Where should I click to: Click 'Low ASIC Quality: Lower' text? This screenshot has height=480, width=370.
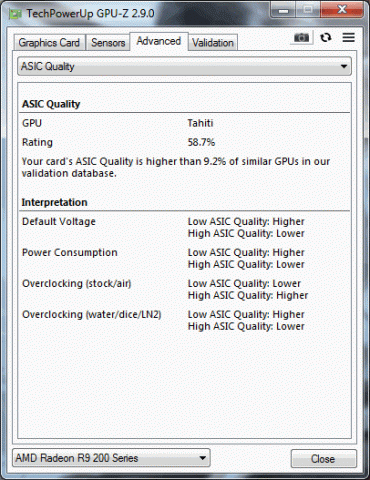tap(244, 283)
